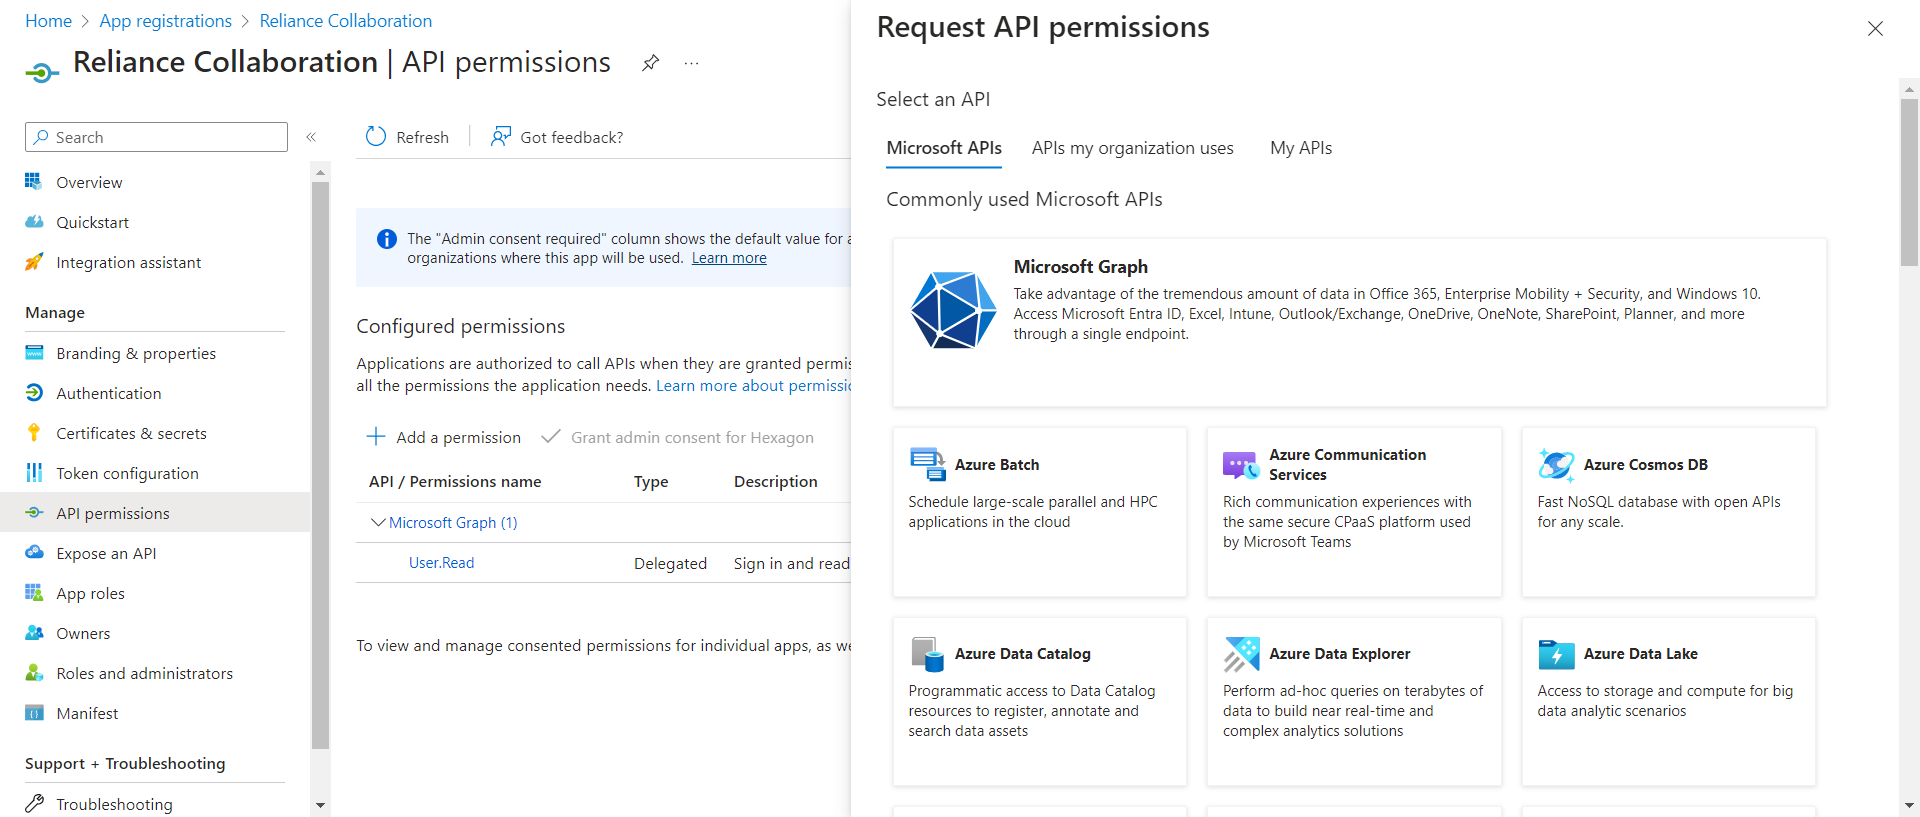Click the Integration assistant rocket icon
The height and width of the screenshot is (817, 1920).
coord(34,262)
